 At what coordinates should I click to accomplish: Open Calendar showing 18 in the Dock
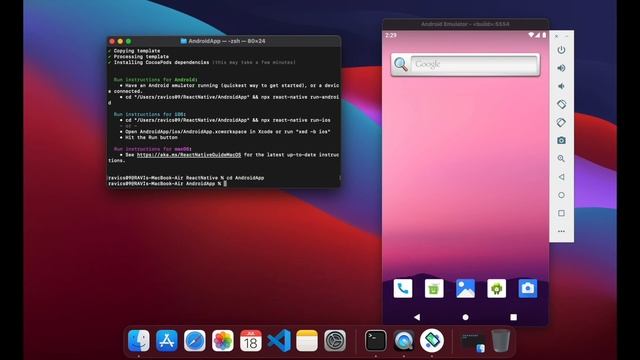tap(251, 340)
